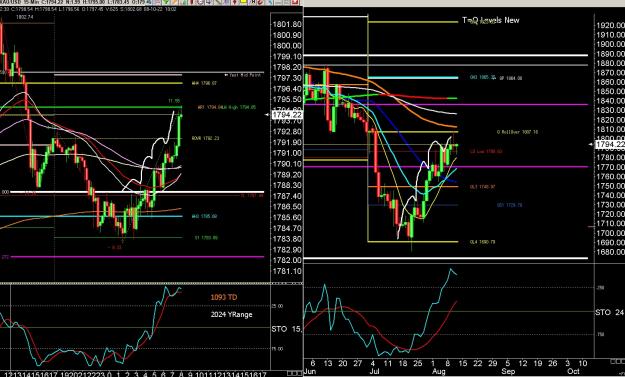Click the 1802.74 high label at top of left chart
The image size is (625, 377).
point(25,17)
